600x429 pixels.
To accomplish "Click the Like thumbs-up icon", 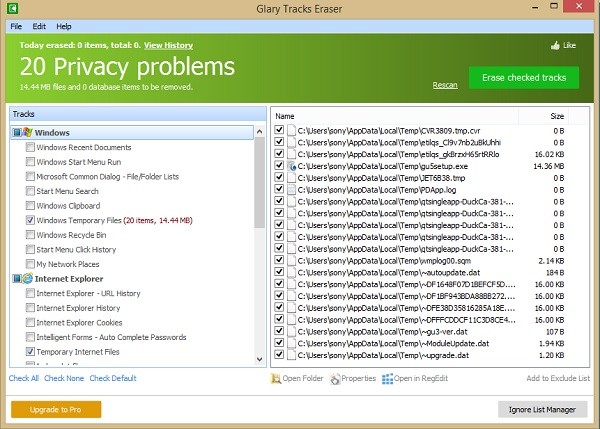I will pyautogui.click(x=555, y=46).
